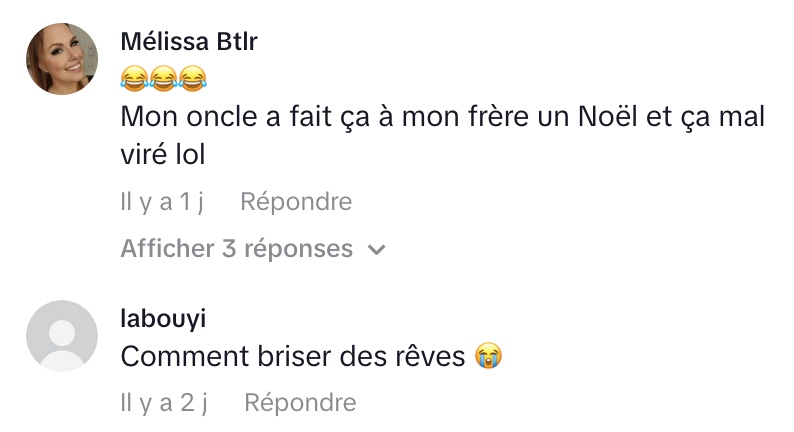Click Mélissa Btlr's profile picture
794x432 pixels.
point(62,59)
